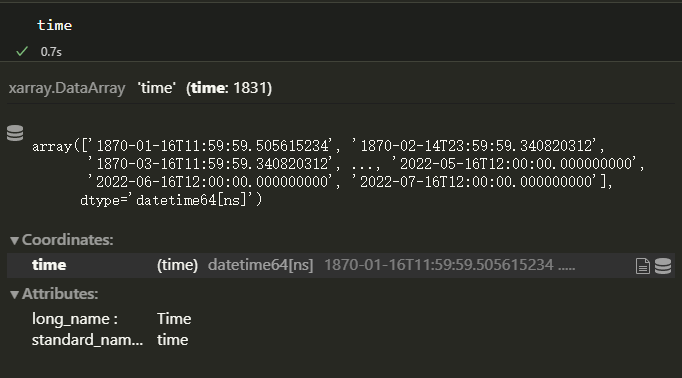682x378 pixels.
Task: Click the bold time coordinate name
Action: 49,265
